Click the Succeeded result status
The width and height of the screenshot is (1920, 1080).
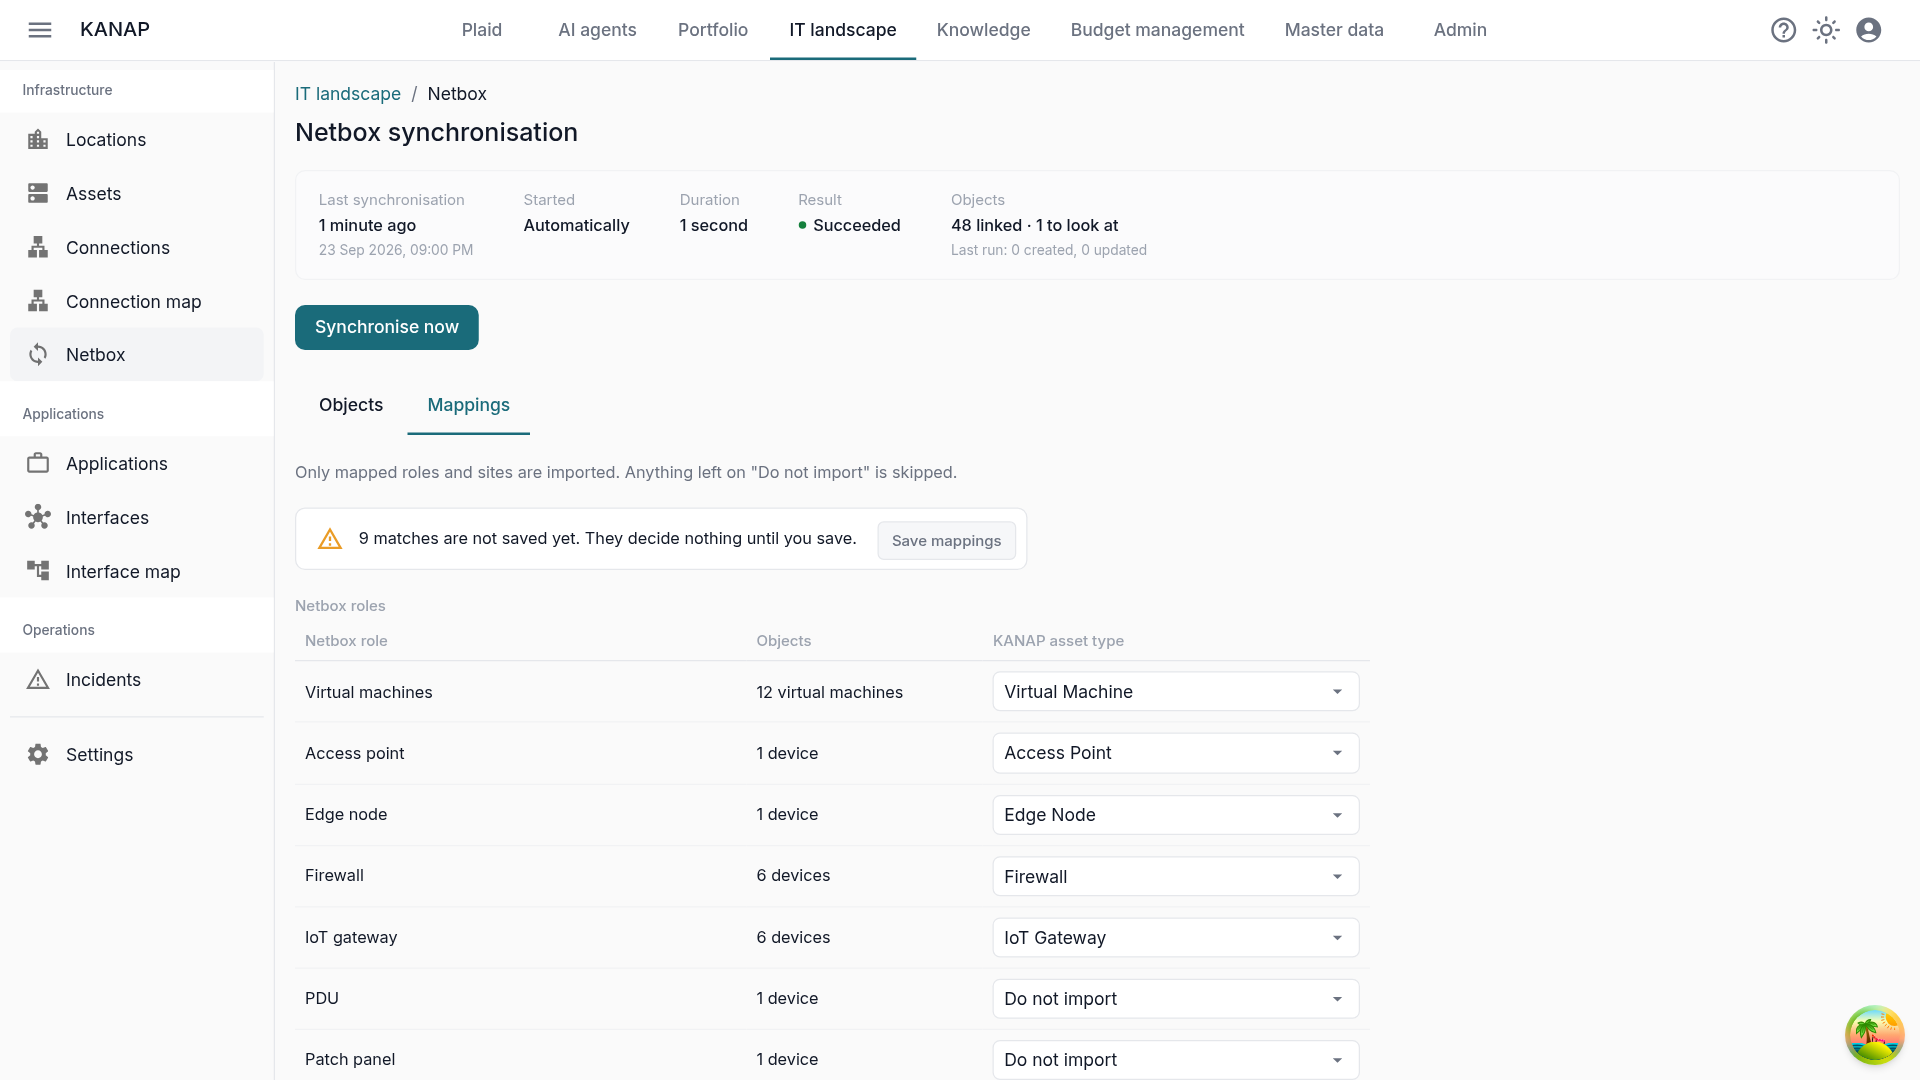click(849, 226)
